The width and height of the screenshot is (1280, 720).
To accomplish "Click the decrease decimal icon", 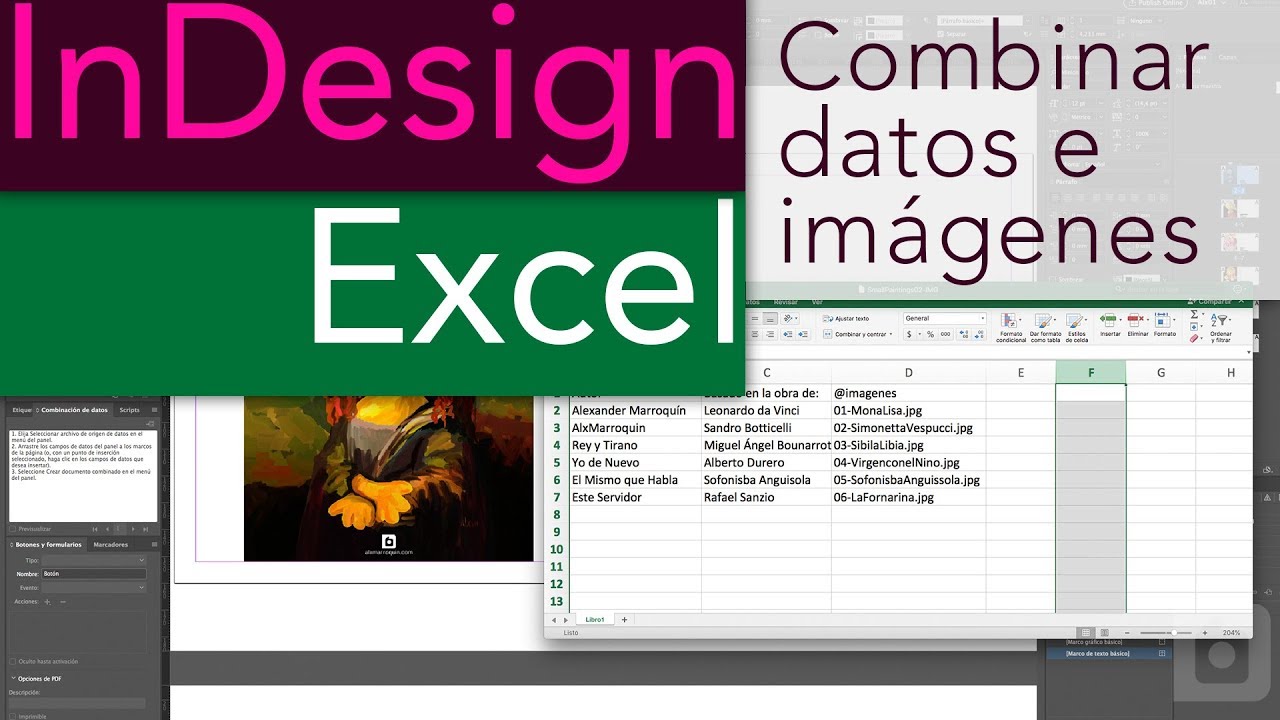I will (979, 334).
